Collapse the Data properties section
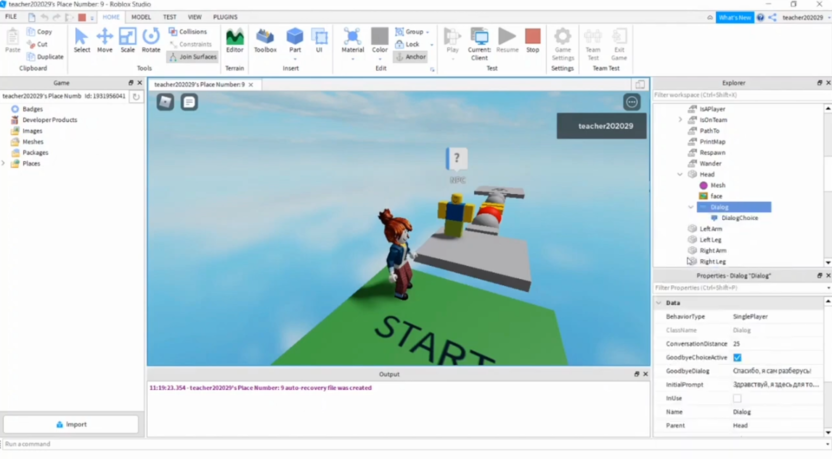Image resolution: width=832 pixels, height=459 pixels. click(x=659, y=302)
